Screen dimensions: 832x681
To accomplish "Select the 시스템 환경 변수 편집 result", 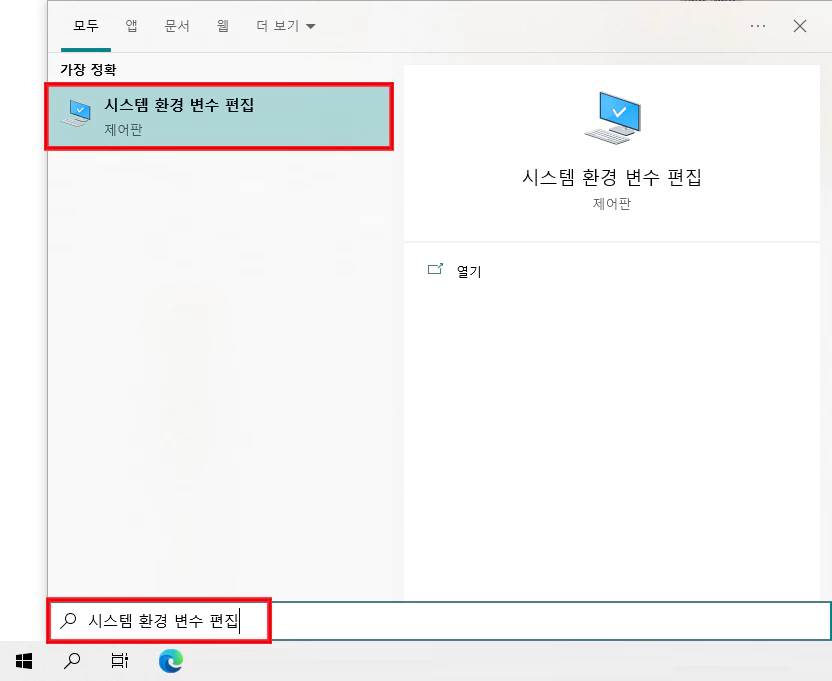I will click(x=180, y=108).
